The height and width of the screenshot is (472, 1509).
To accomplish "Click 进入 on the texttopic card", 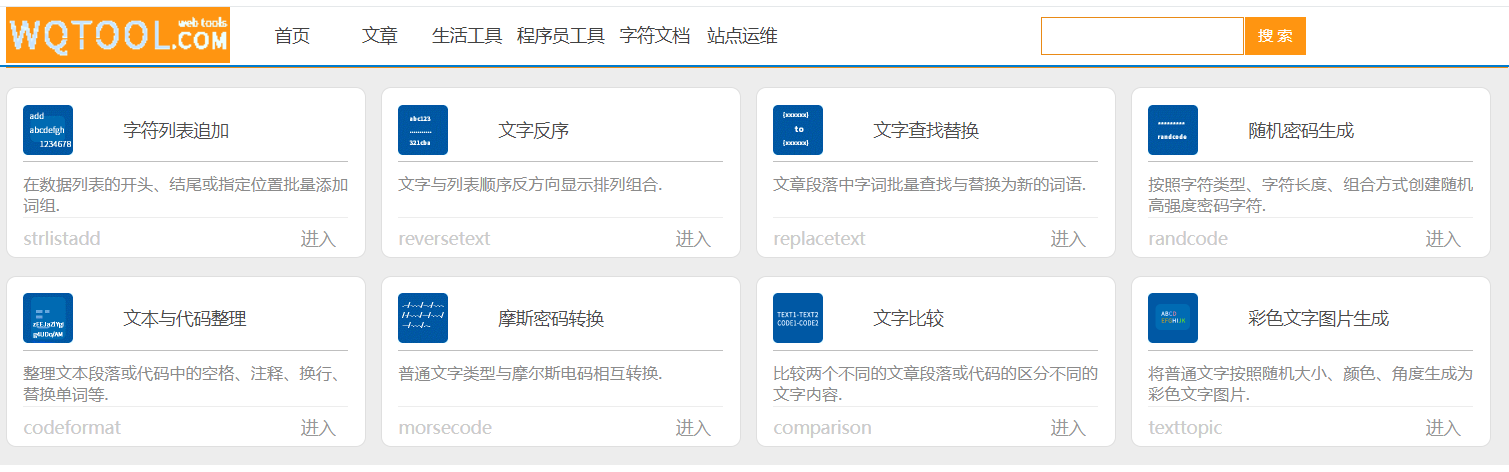I will 1443,428.
